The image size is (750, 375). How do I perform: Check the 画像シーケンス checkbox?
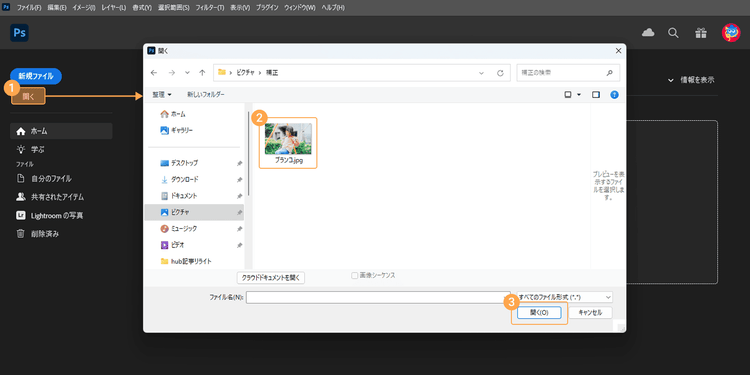[354, 276]
